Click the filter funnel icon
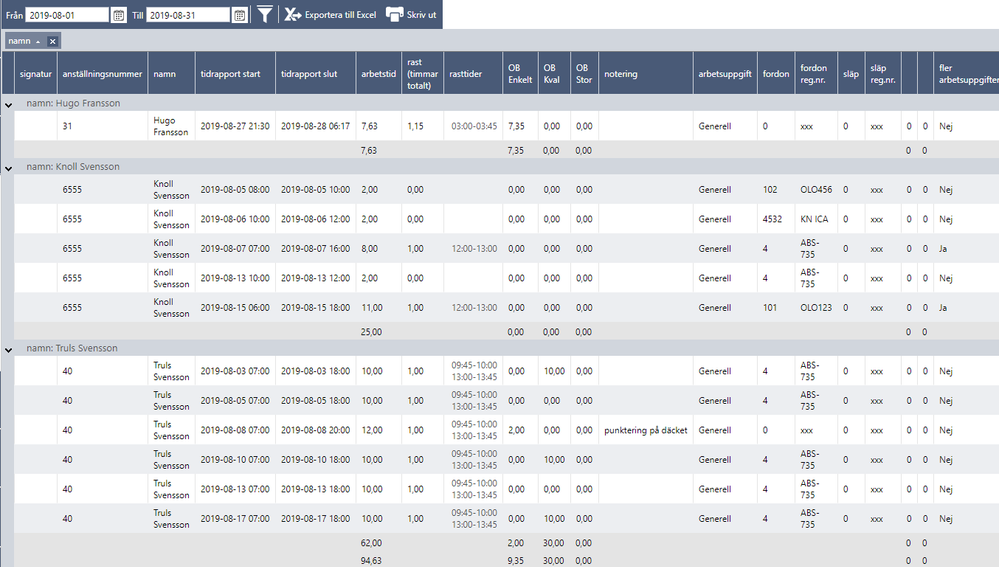 point(265,14)
